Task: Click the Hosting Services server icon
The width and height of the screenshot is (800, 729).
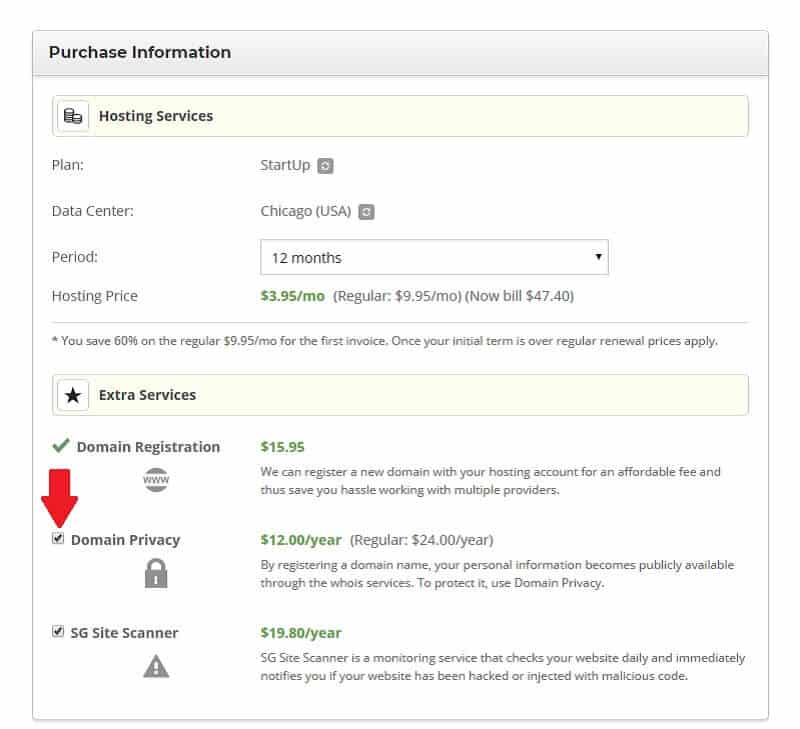Action: tap(73, 116)
